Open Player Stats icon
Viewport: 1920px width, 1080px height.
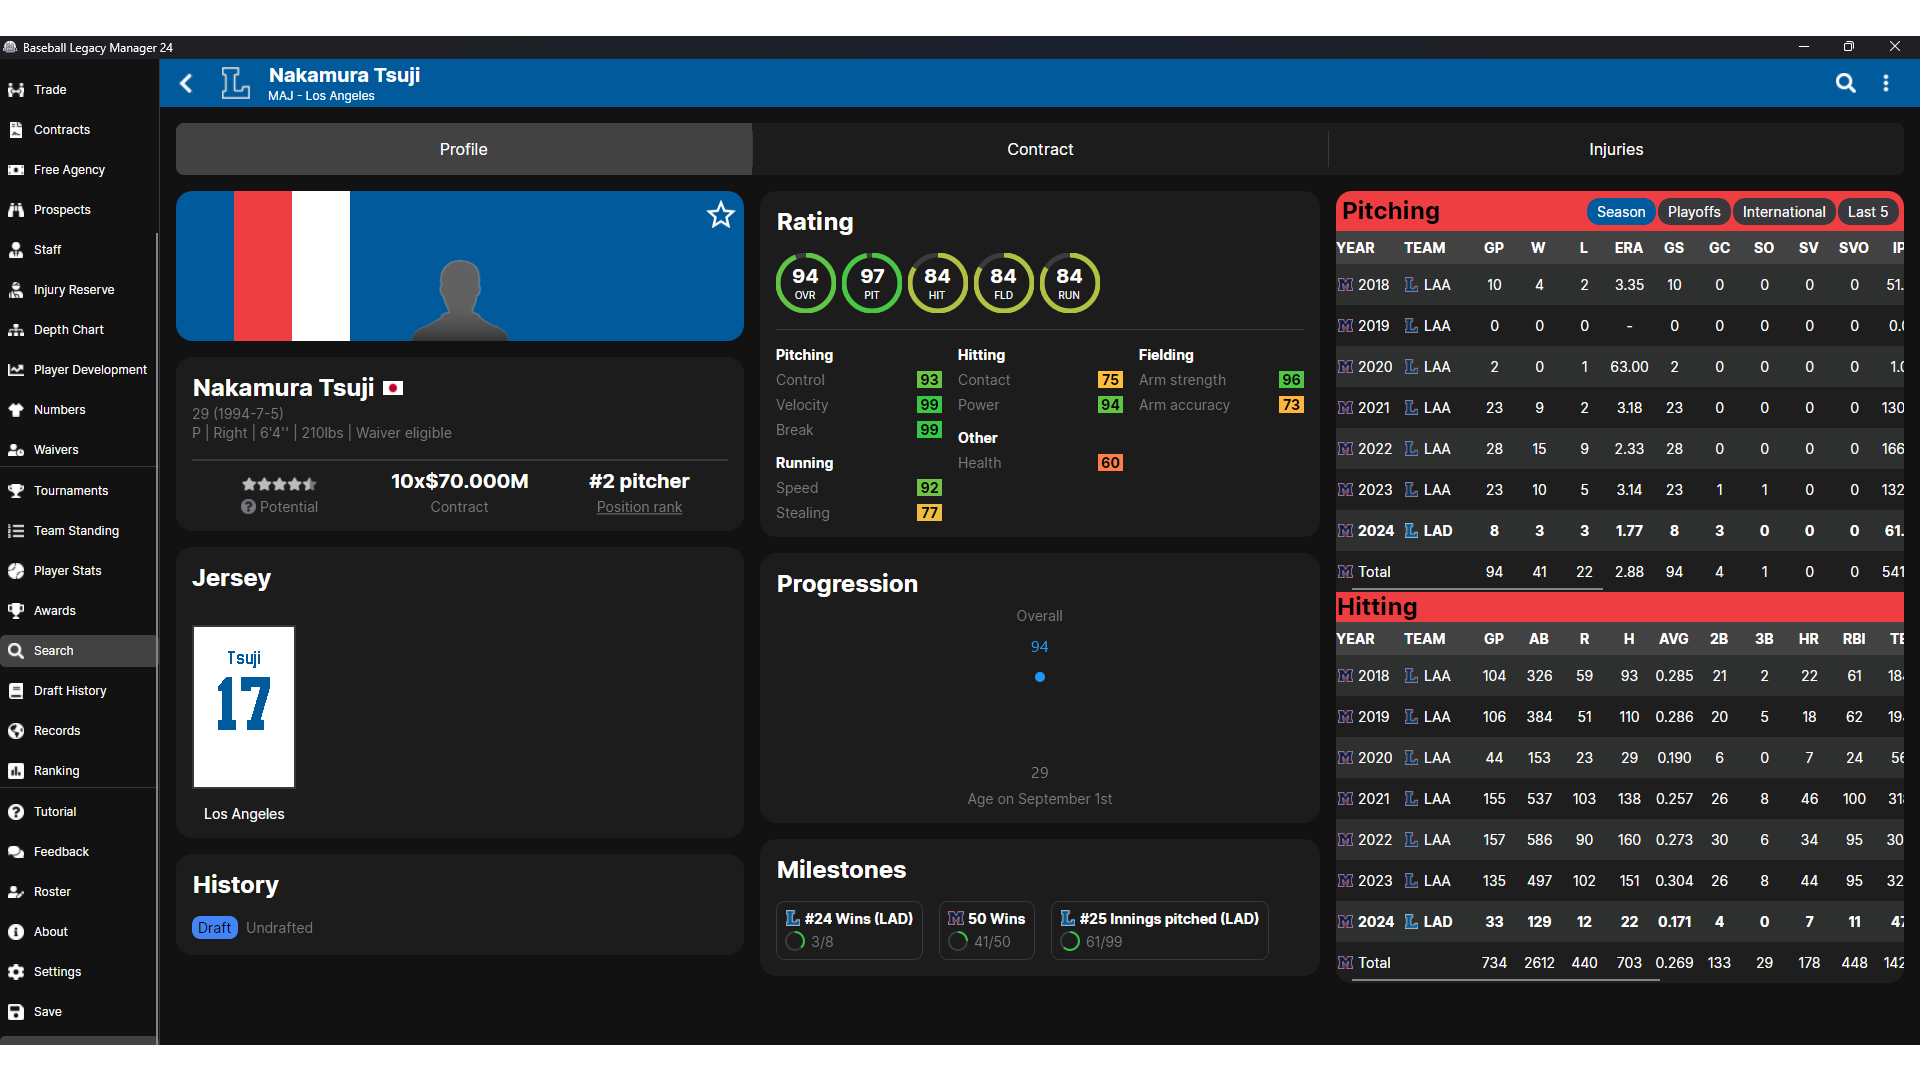16,571
